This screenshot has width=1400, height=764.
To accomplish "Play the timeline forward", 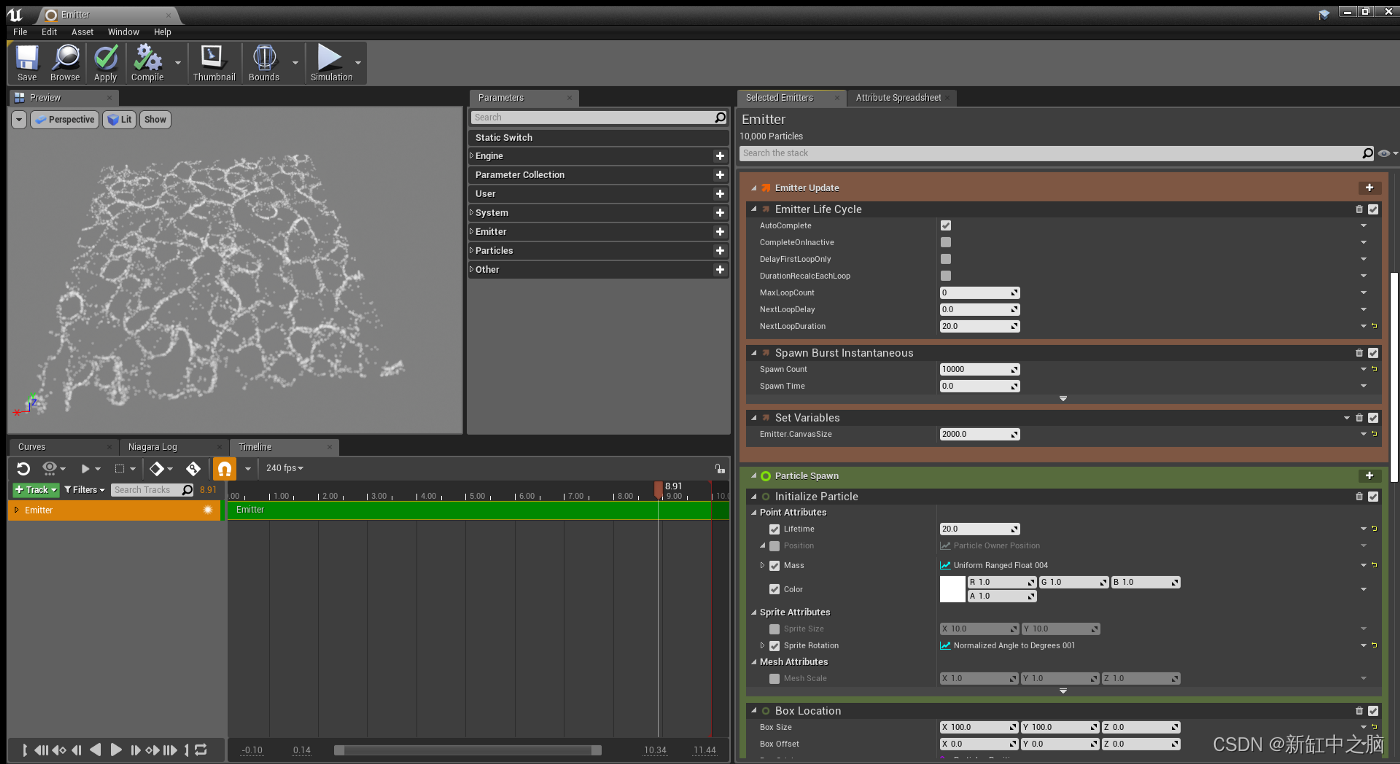I will pyautogui.click(x=116, y=750).
